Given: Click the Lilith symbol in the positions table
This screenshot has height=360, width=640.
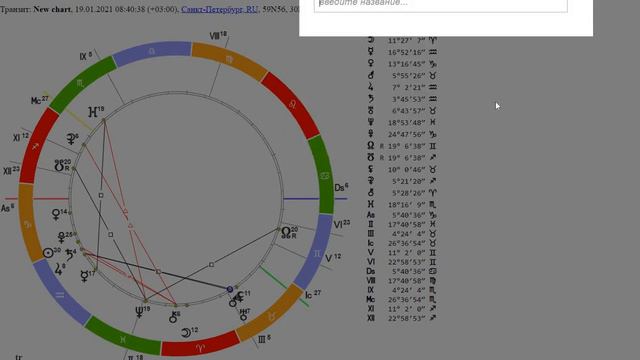Looking at the screenshot, I should tap(371, 169).
